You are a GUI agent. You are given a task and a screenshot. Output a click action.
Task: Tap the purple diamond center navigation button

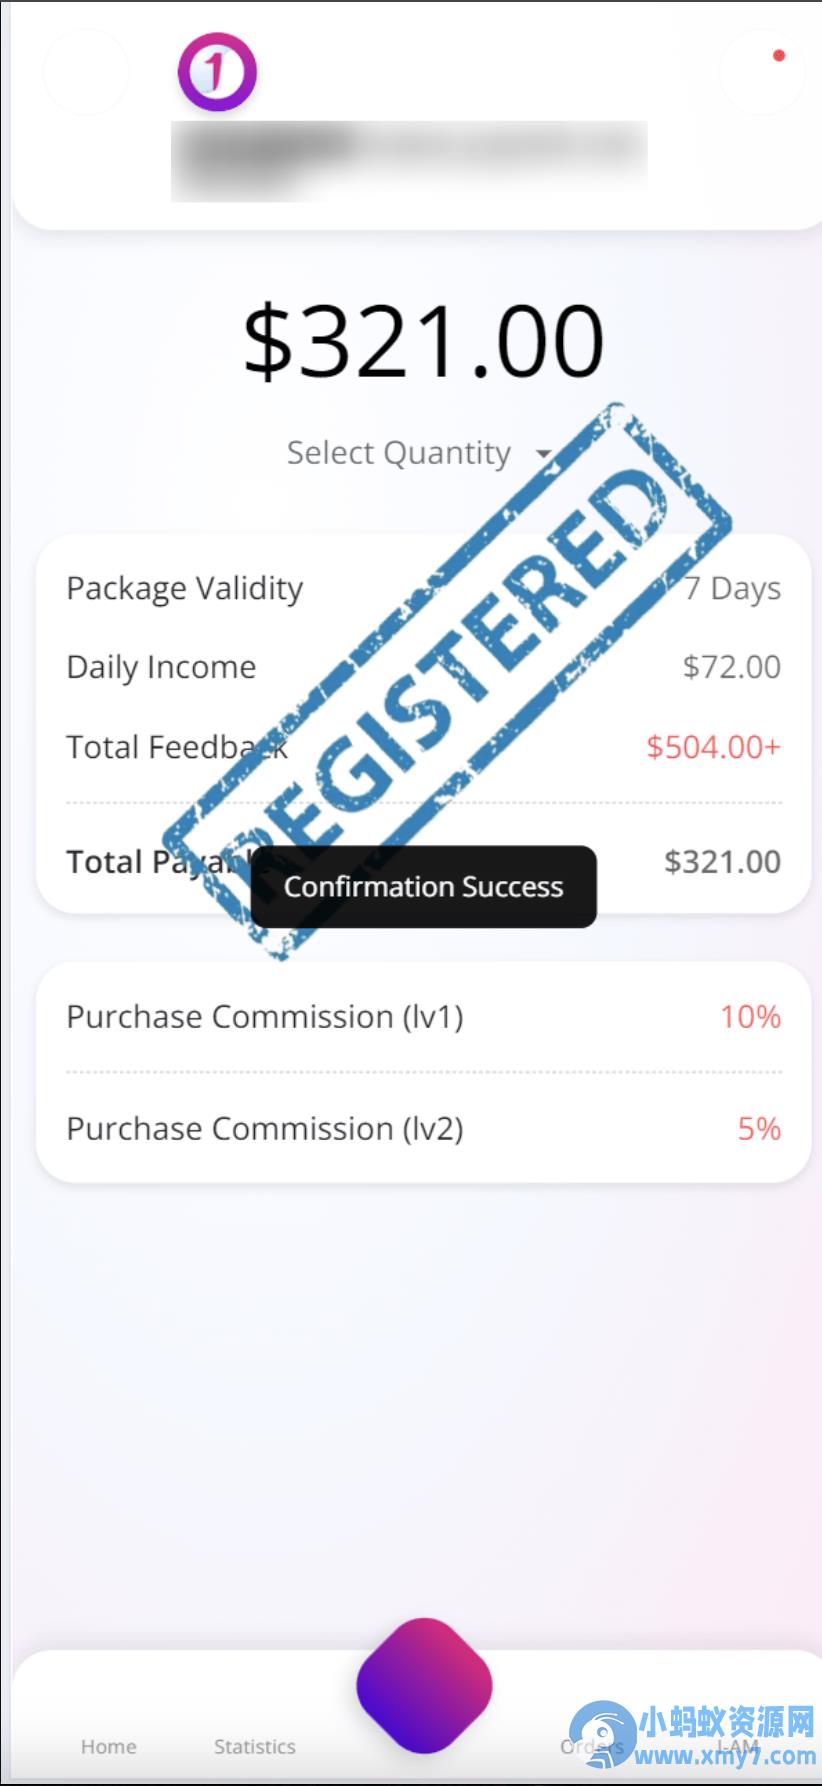(424, 1685)
